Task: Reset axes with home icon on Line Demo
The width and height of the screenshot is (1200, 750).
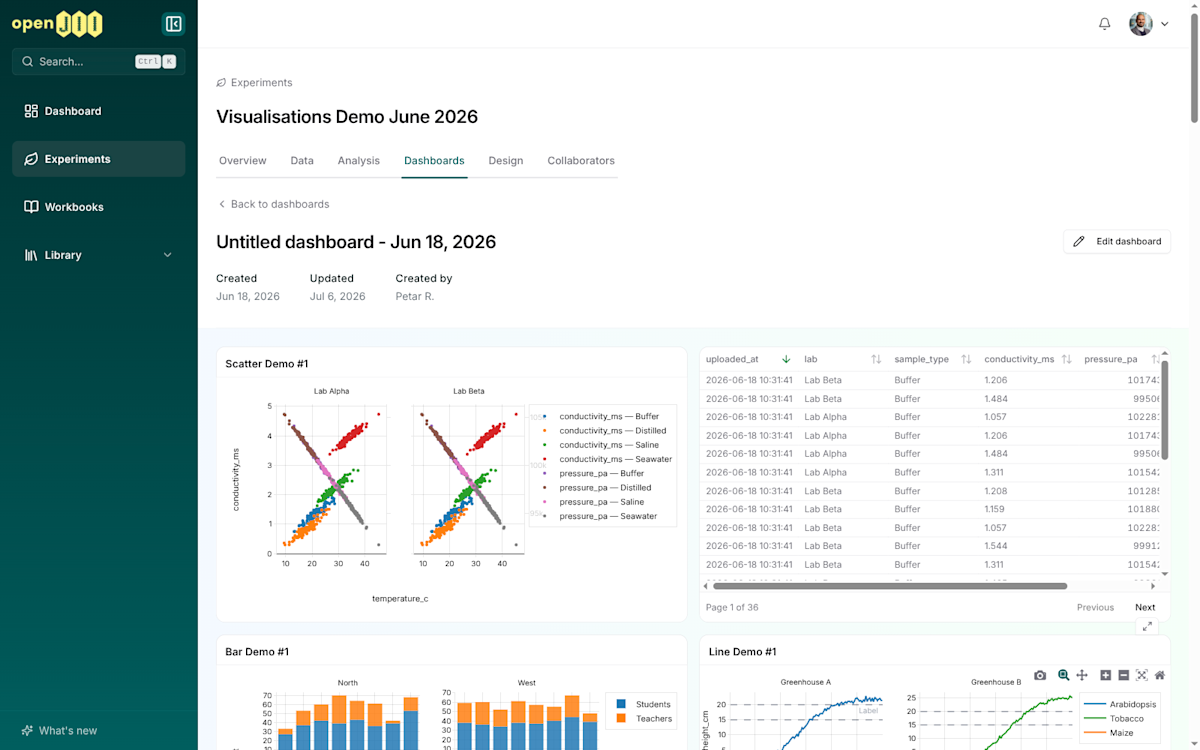Action: (x=1160, y=676)
